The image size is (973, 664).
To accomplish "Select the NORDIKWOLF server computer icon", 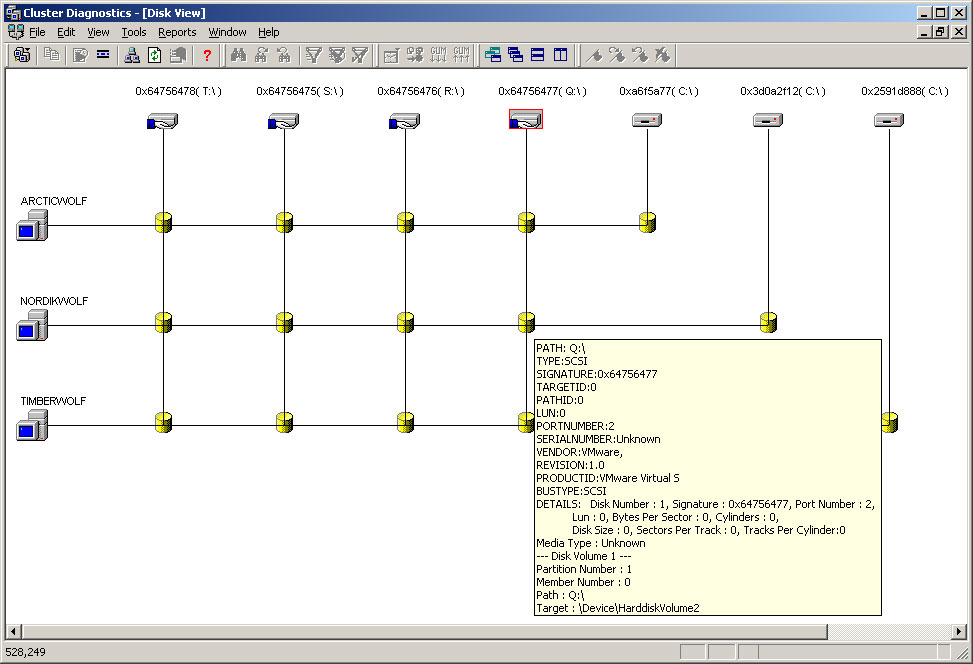I will click(32, 326).
